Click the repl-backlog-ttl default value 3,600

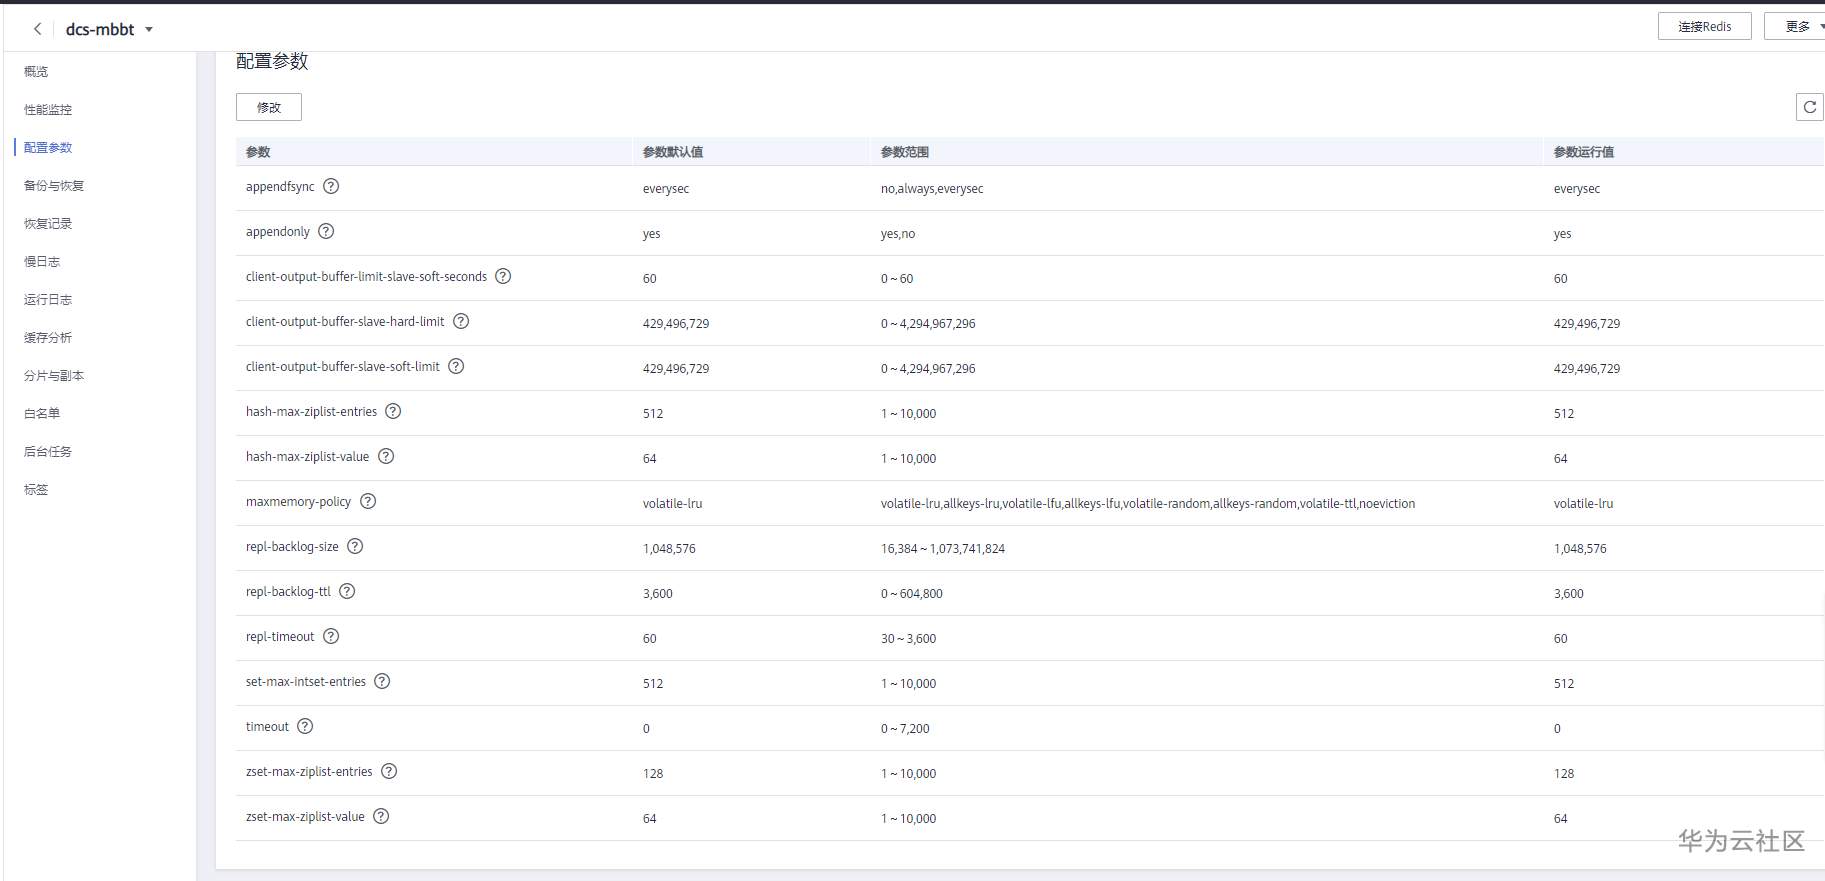click(x=658, y=594)
